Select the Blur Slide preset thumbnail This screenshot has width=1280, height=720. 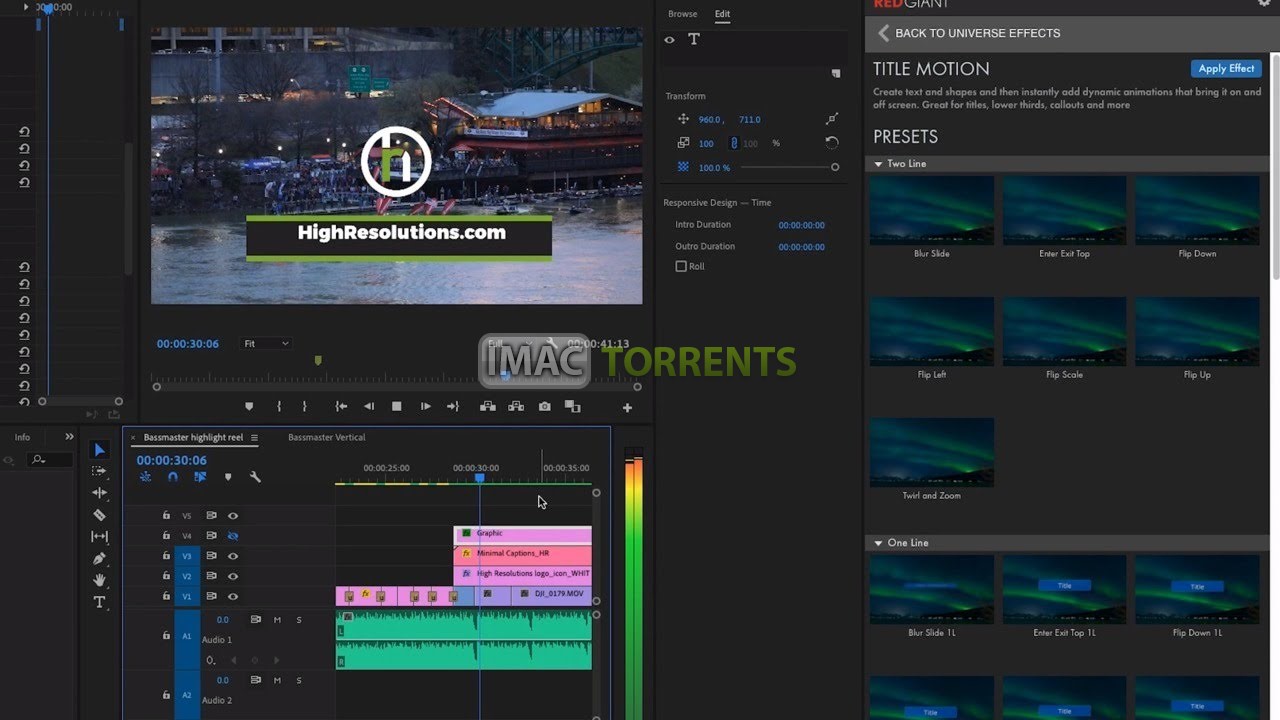(x=932, y=210)
